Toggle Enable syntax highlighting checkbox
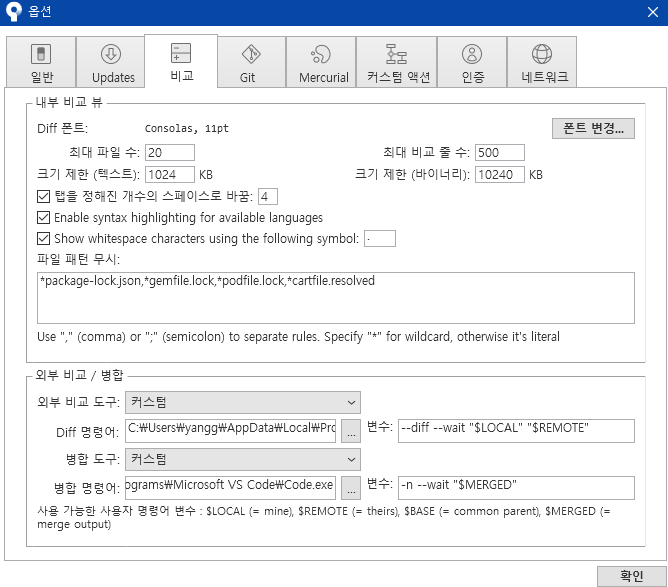The image size is (668, 587). 43,218
